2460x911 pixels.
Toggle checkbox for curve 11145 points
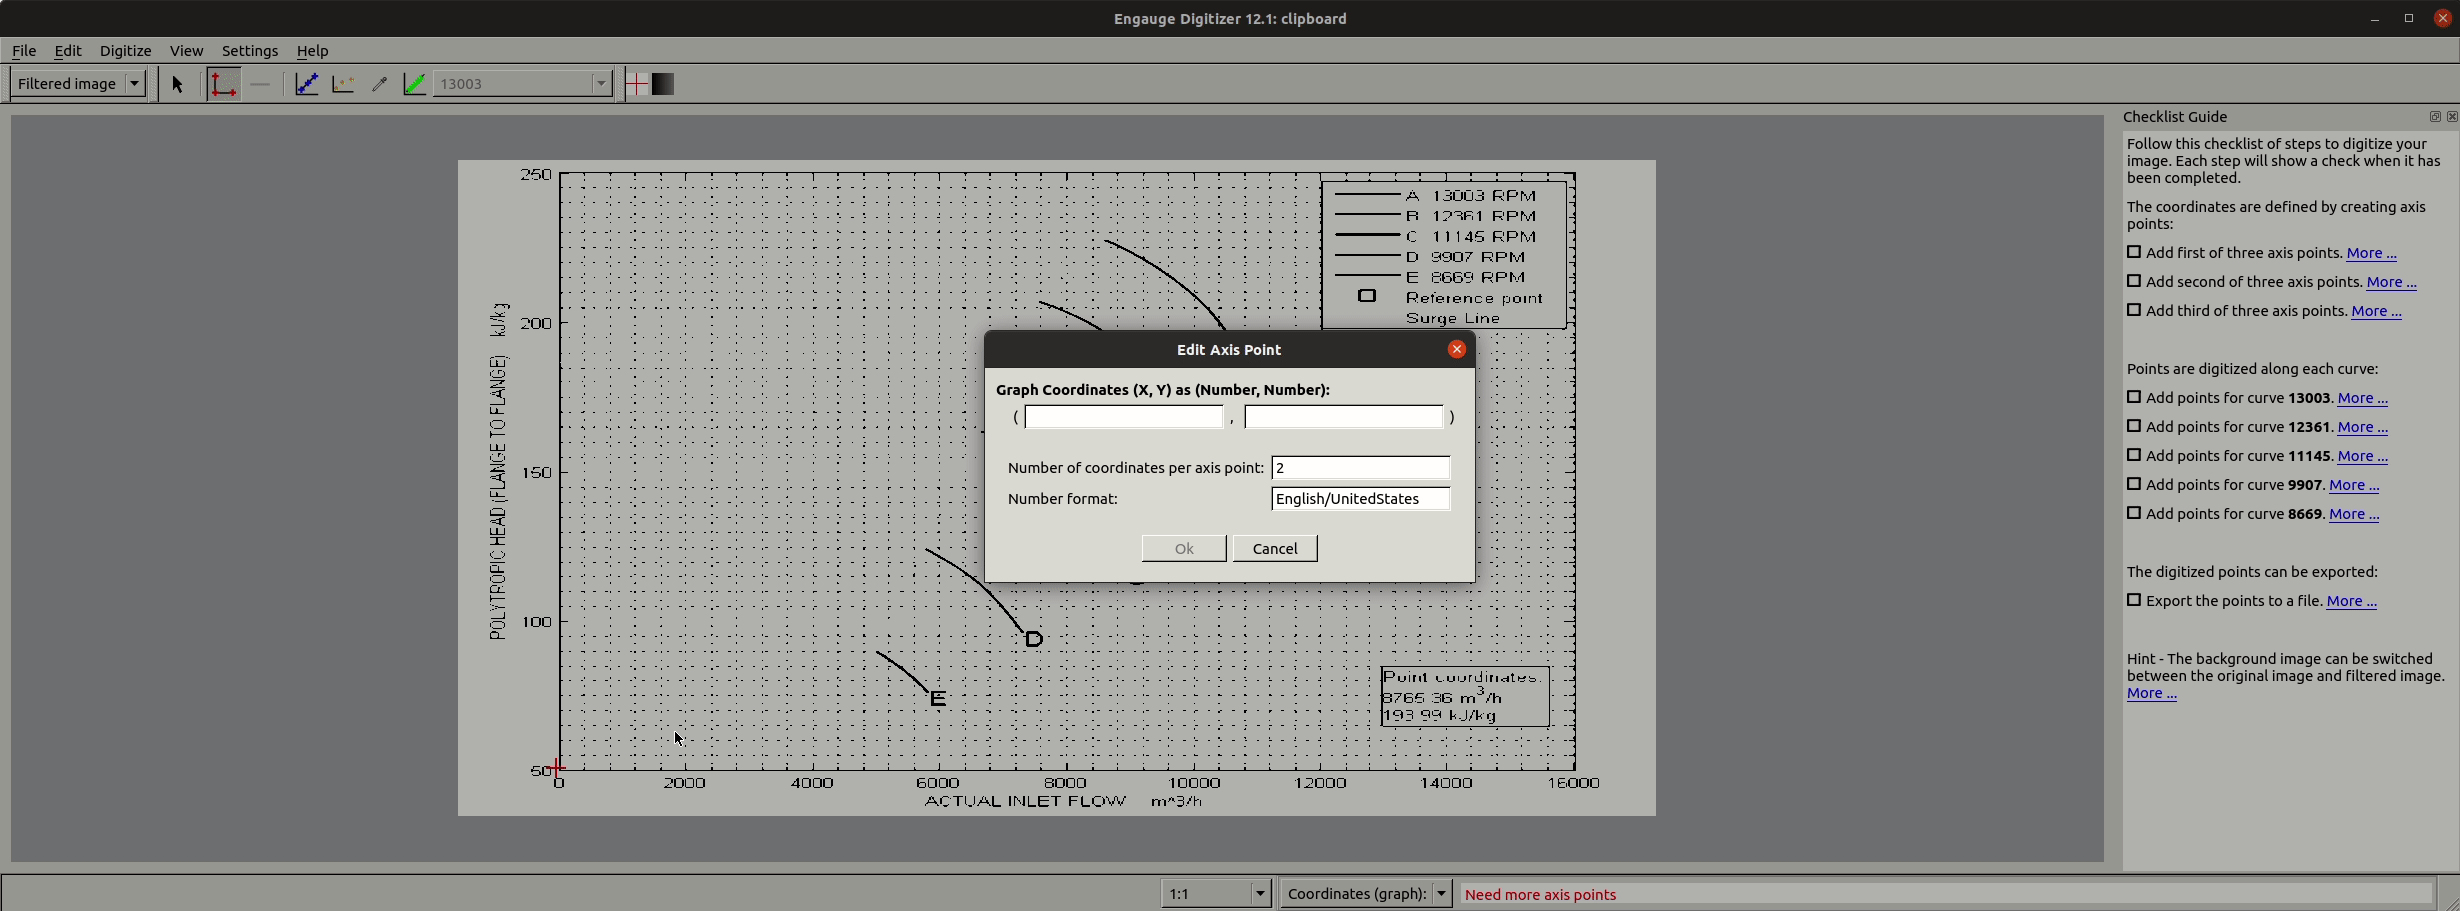coord(2134,456)
